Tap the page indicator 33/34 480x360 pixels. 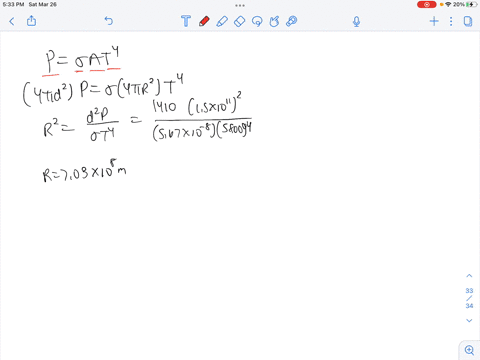point(469,298)
